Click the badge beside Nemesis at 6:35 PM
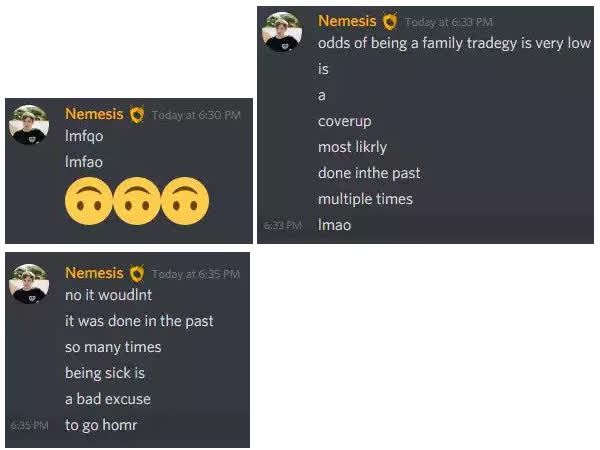The width and height of the screenshot is (600, 450). [137, 273]
